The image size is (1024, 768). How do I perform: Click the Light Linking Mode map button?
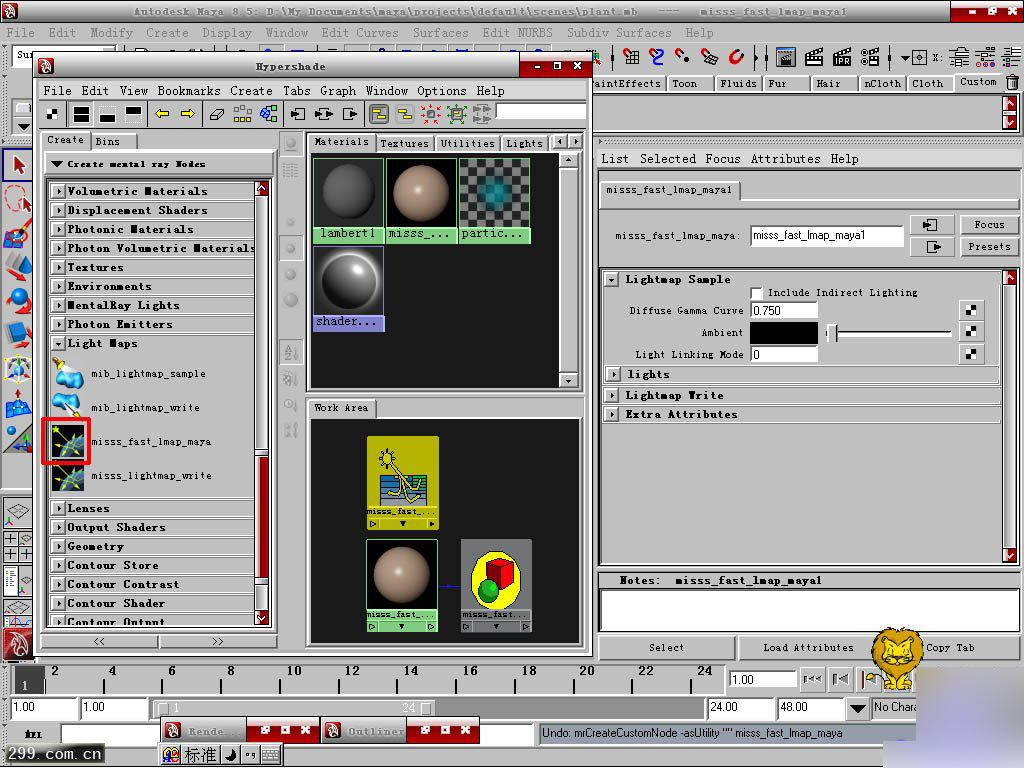[x=970, y=354]
